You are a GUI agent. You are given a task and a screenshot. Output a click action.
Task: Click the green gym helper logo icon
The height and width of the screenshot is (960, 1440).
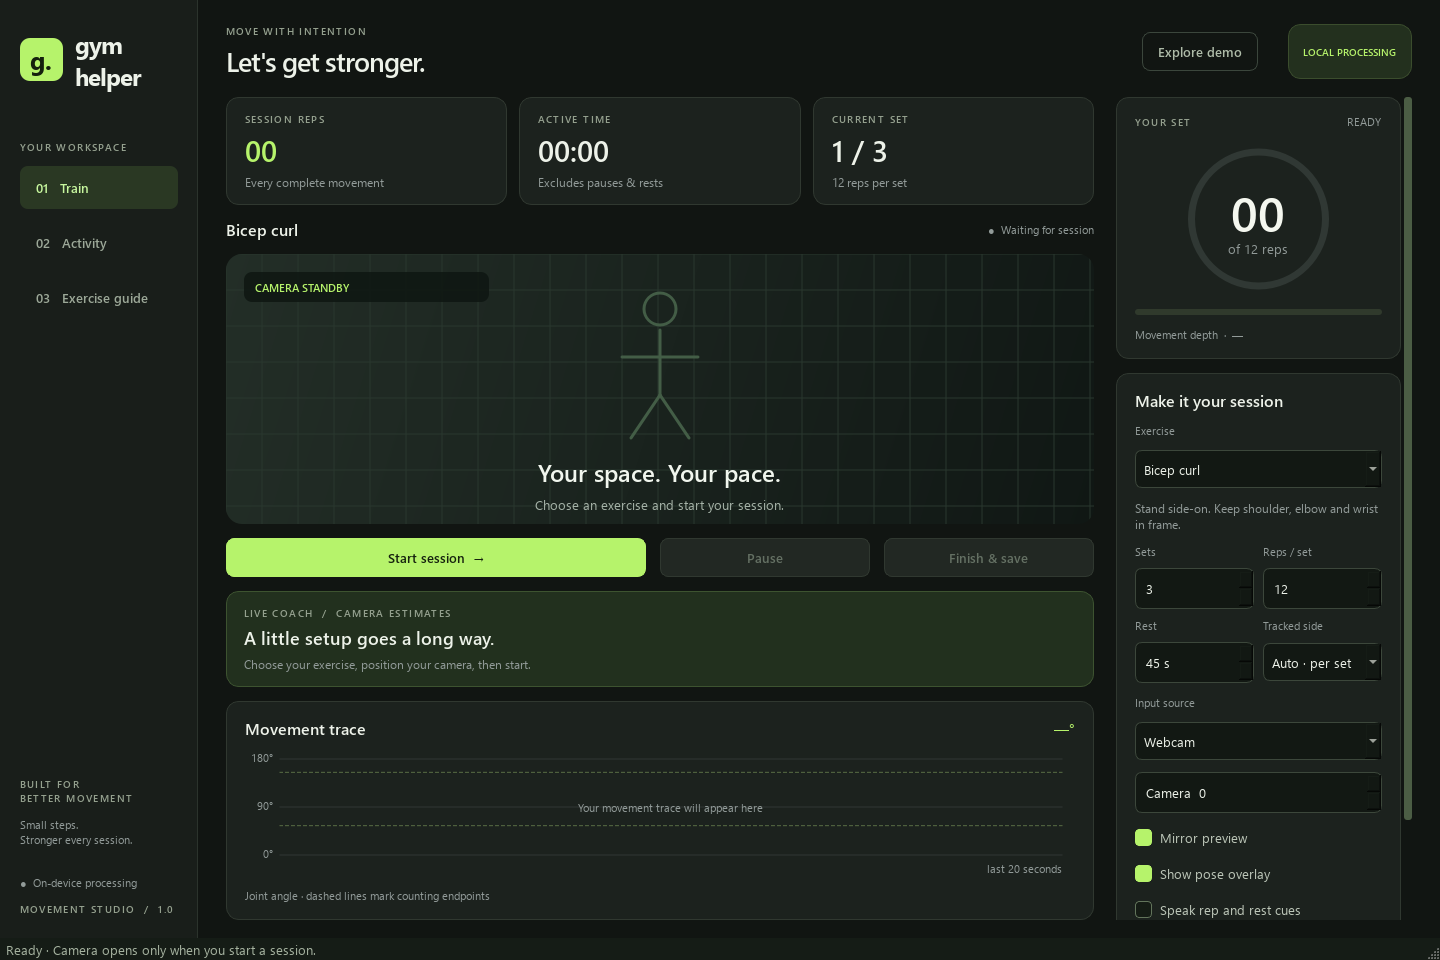41,60
